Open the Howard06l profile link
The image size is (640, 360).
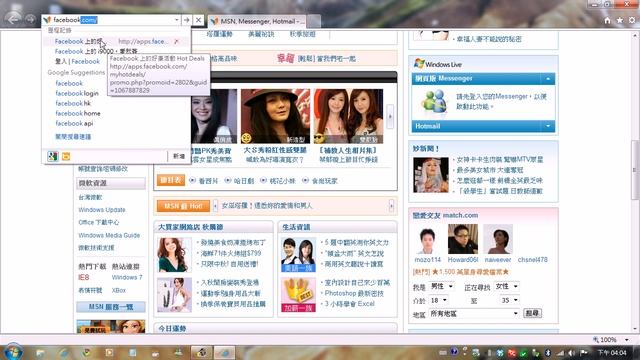pyautogui.click(x=462, y=260)
